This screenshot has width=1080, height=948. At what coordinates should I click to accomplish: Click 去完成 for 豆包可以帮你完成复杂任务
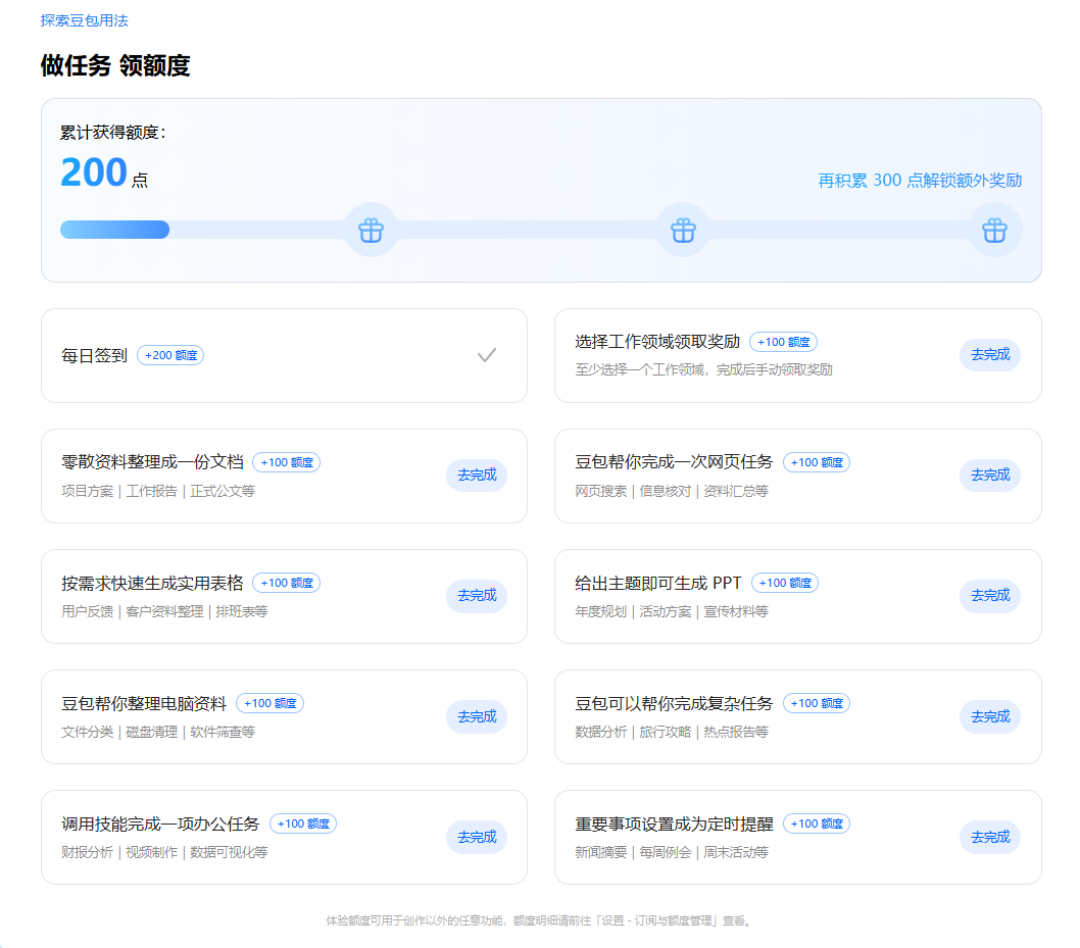[x=990, y=717]
